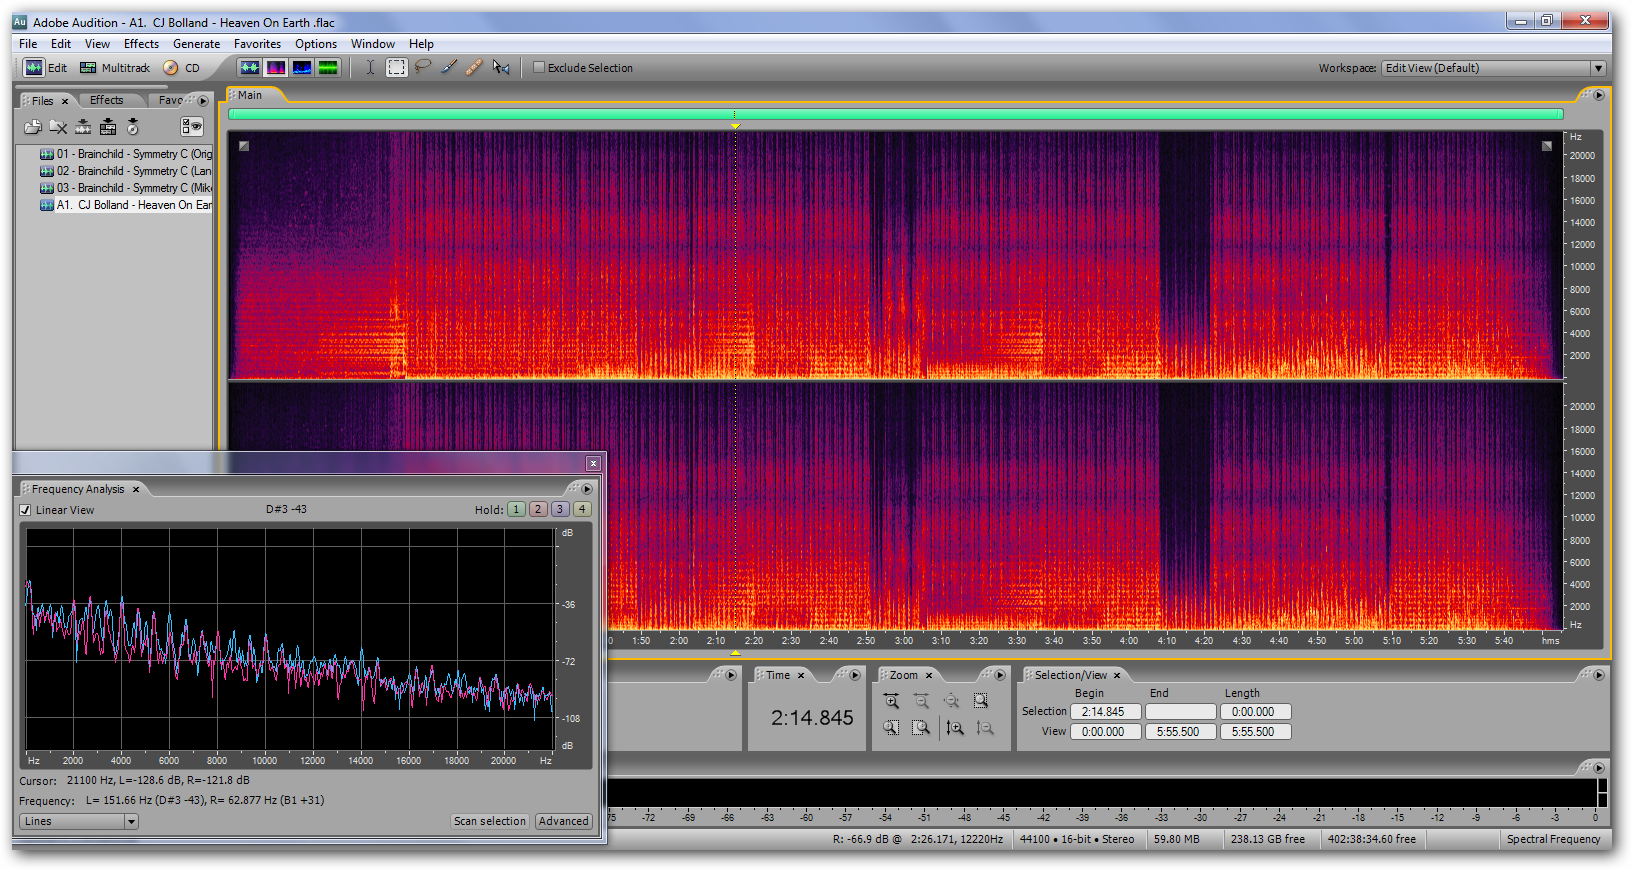Screen dimensions: 1632x870
Task: Click the Advanced button
Action: tap(563, 821)
